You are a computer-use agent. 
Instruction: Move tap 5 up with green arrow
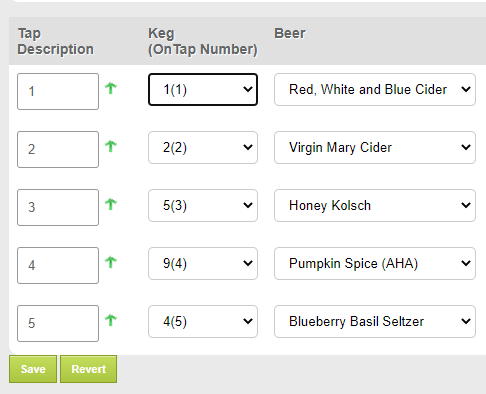pos(111,320)
